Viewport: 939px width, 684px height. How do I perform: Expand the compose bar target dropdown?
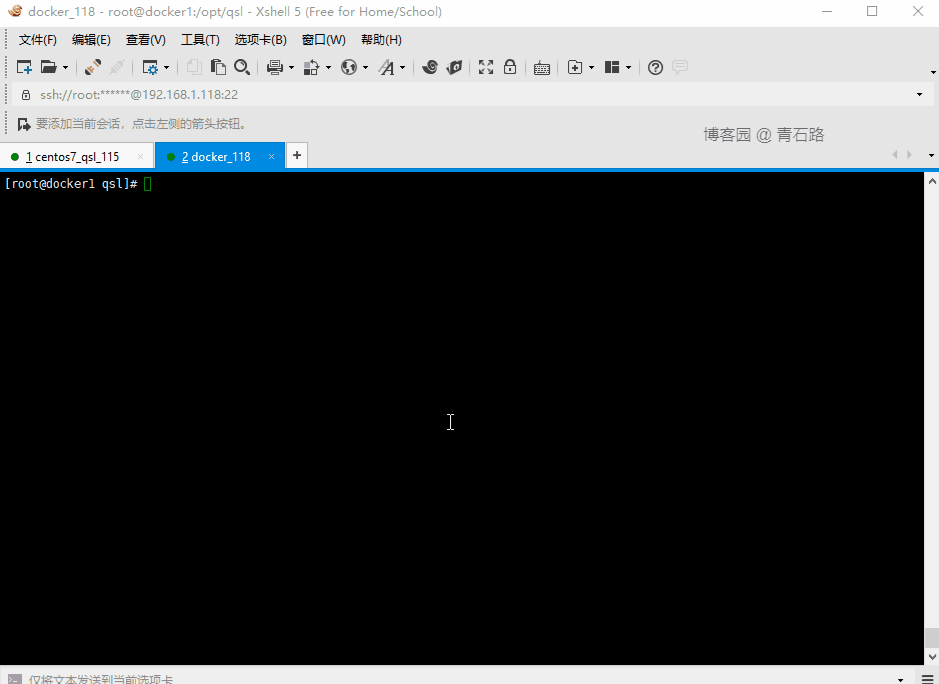click(x=901, y=680)
